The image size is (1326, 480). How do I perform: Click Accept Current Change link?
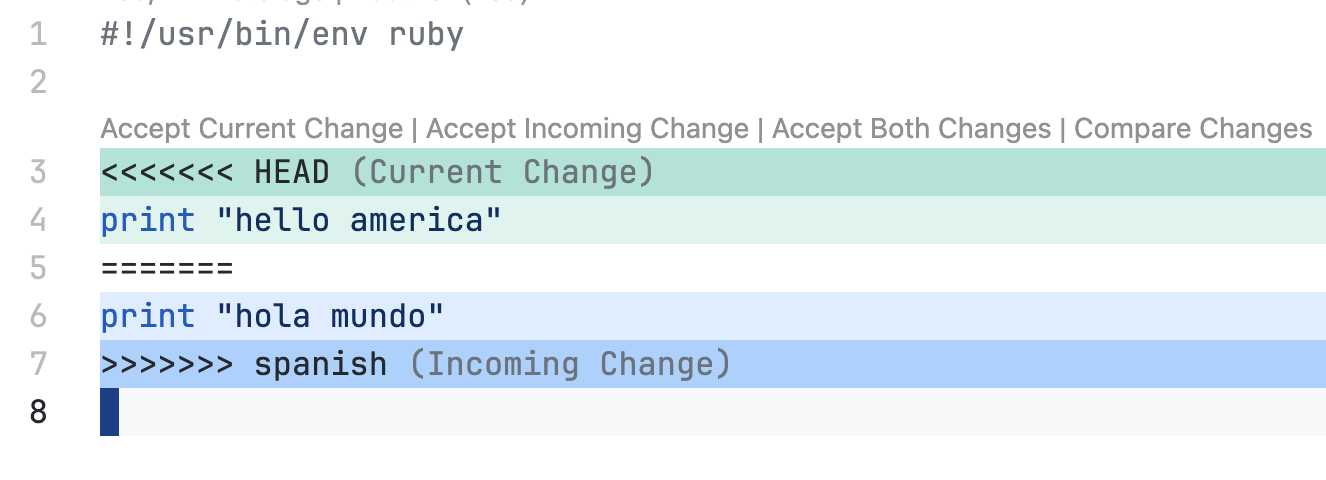pyautogui.click(x=251, y=129)
